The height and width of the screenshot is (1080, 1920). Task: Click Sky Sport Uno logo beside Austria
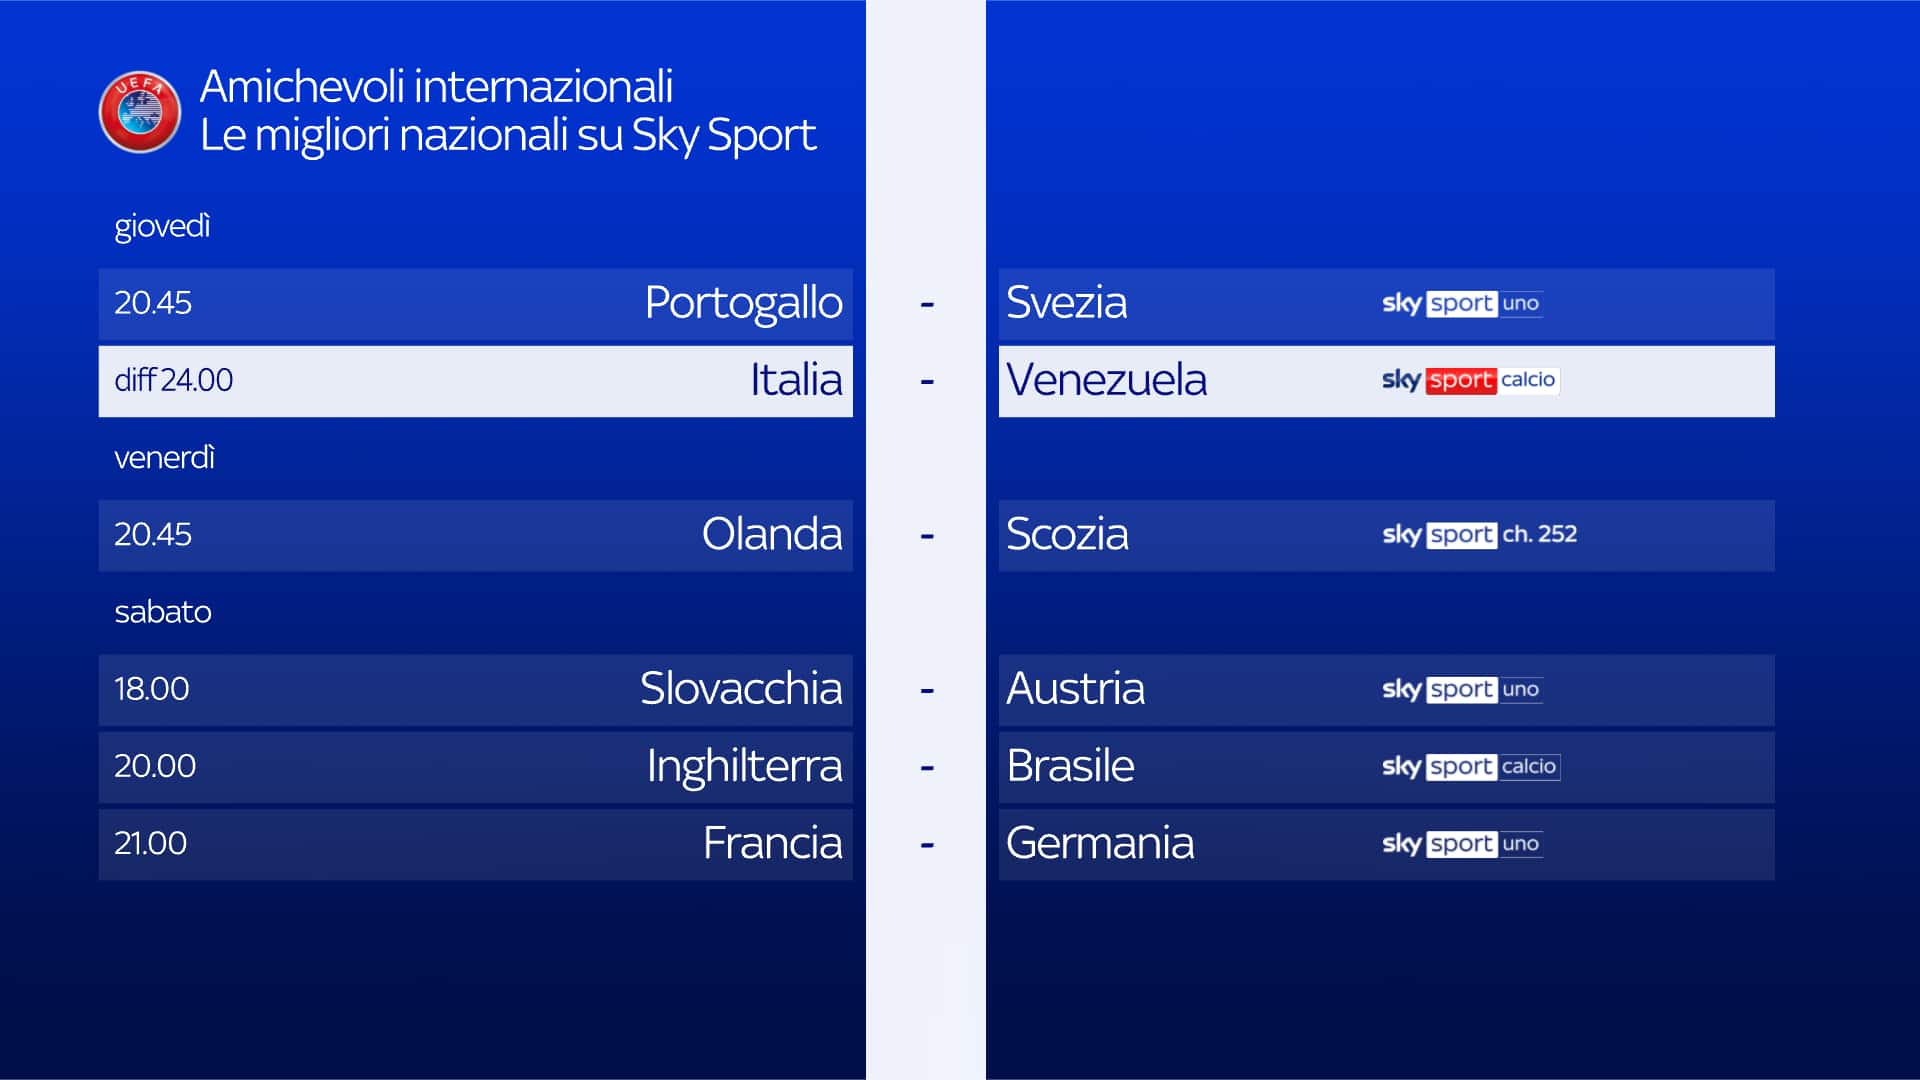1461,689
